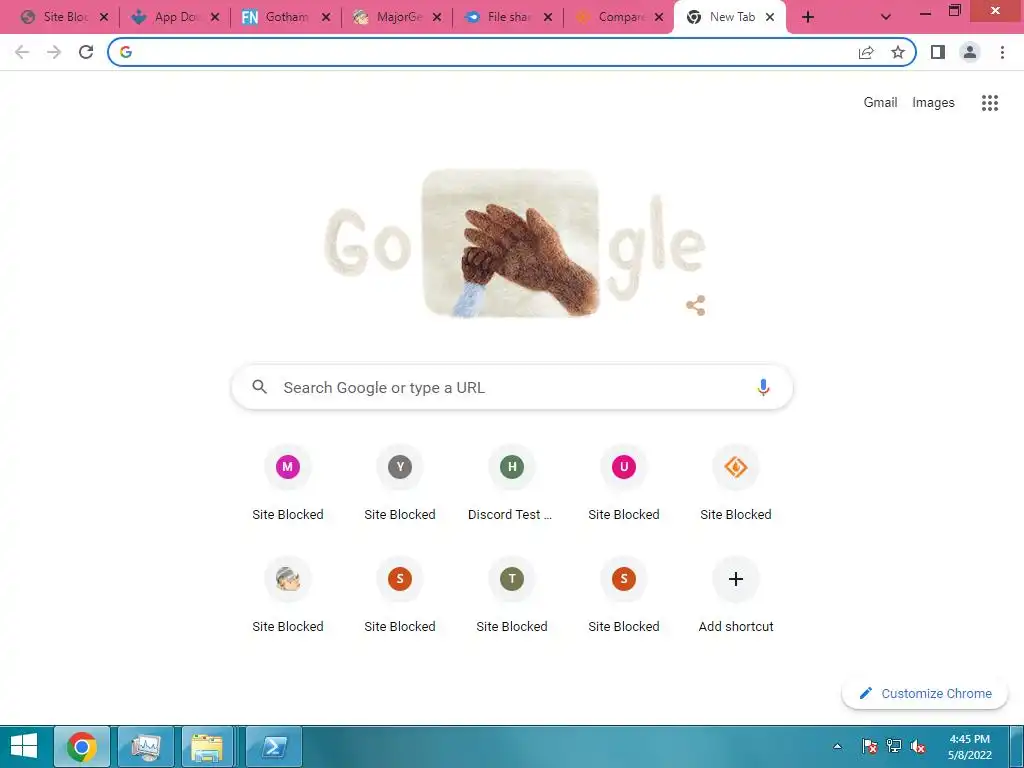
Task: Click the Search Google or type URL box
Action: click(x=512, y=387)
